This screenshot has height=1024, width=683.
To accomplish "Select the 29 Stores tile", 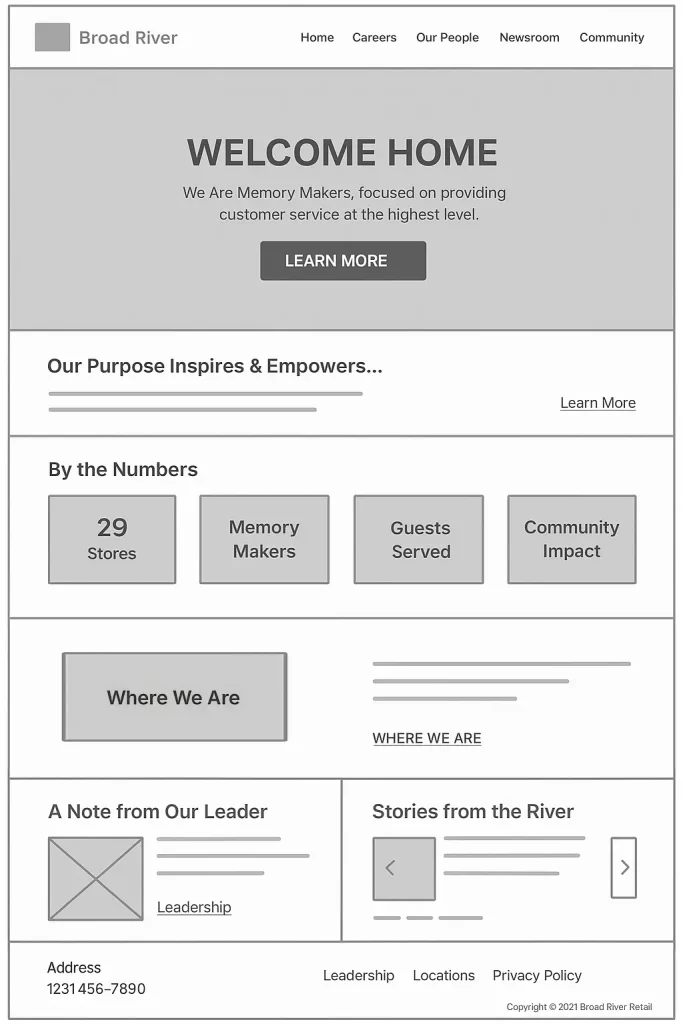I will coord(112,539).
